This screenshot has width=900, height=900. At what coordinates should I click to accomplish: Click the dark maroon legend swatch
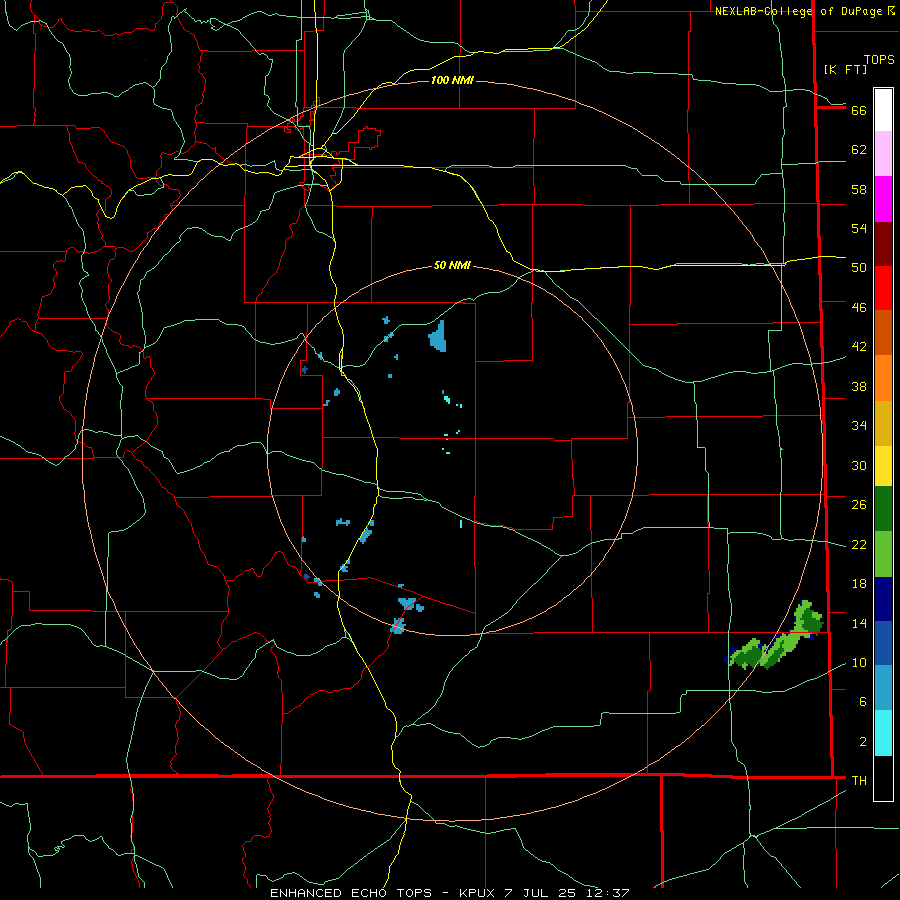[883, 244]
